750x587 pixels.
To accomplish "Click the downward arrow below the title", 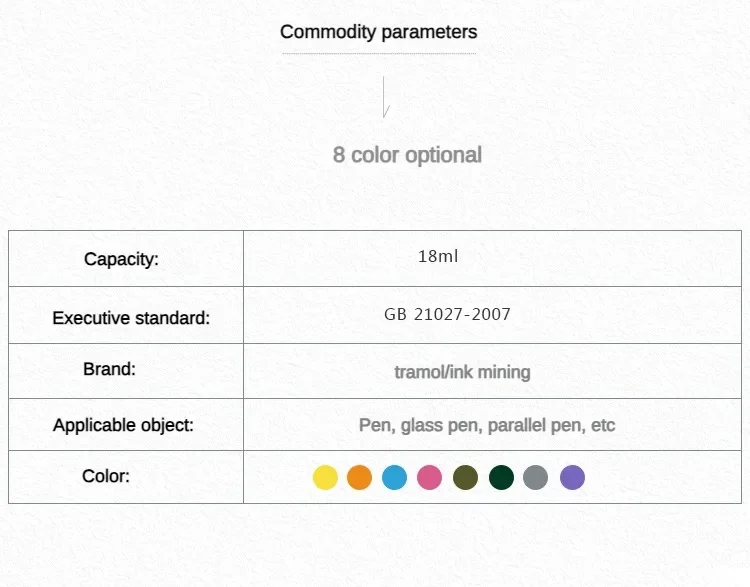I will click(385, 98).
